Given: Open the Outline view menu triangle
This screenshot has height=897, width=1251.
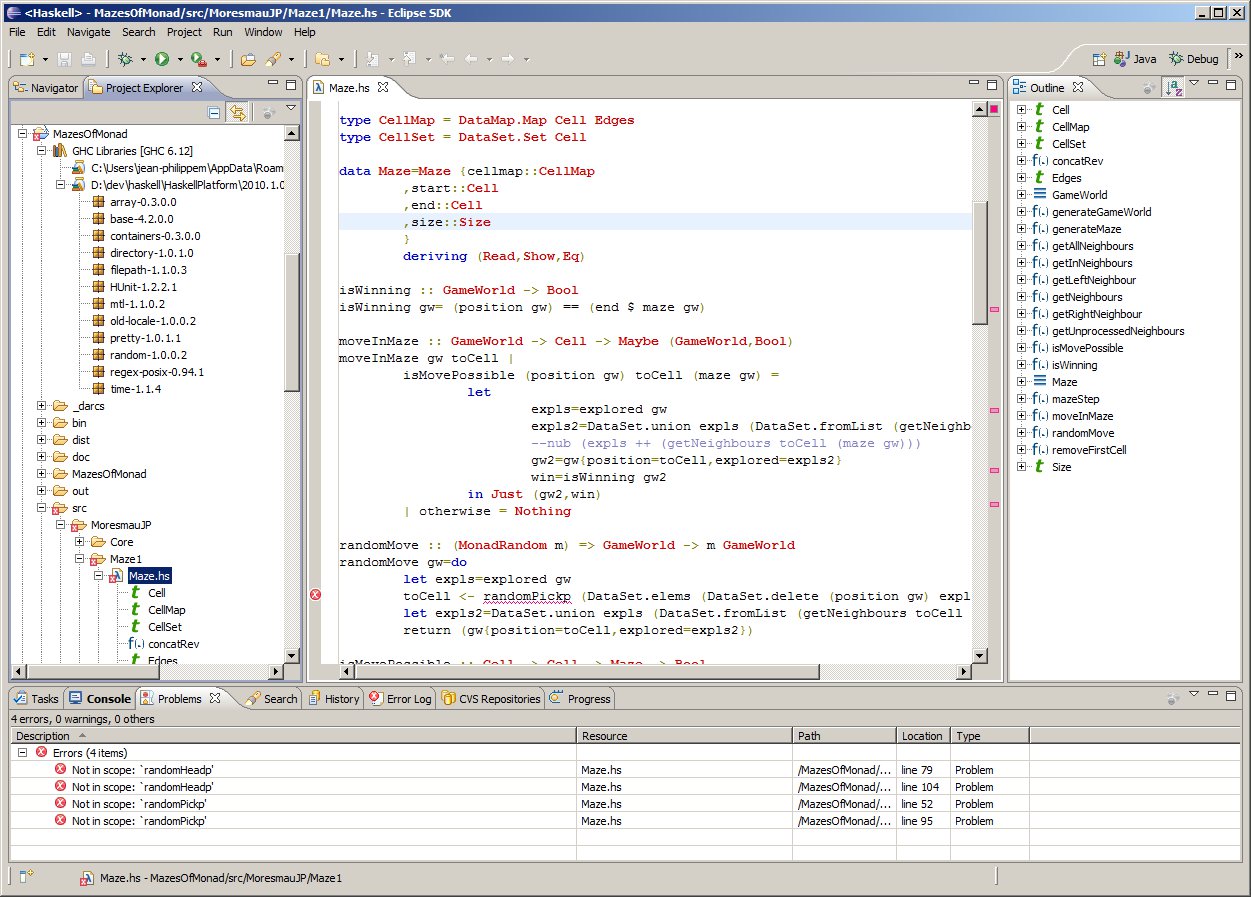Looking at the screenshot, I should click(1194, 83).
